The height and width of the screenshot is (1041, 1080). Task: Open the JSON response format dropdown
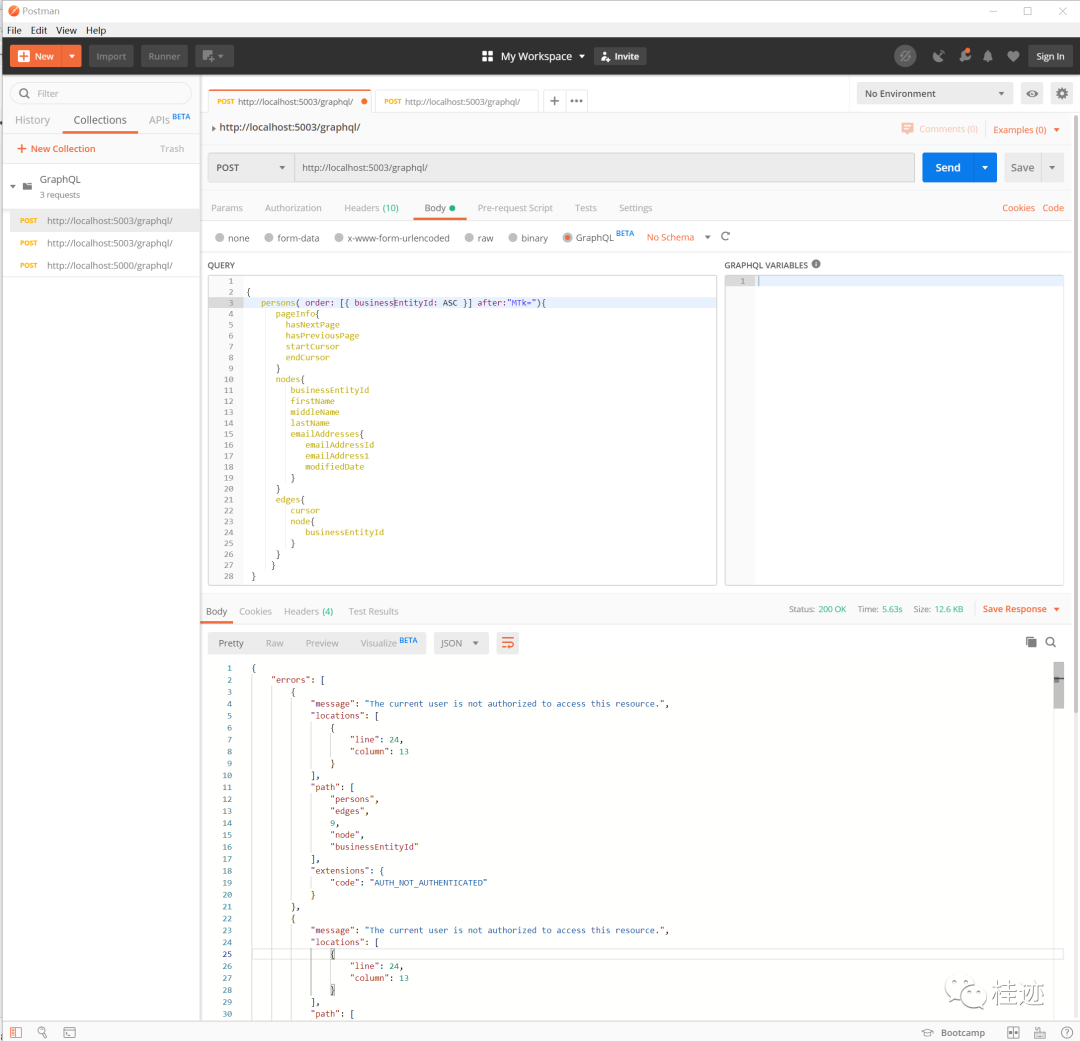pos(461,643)
